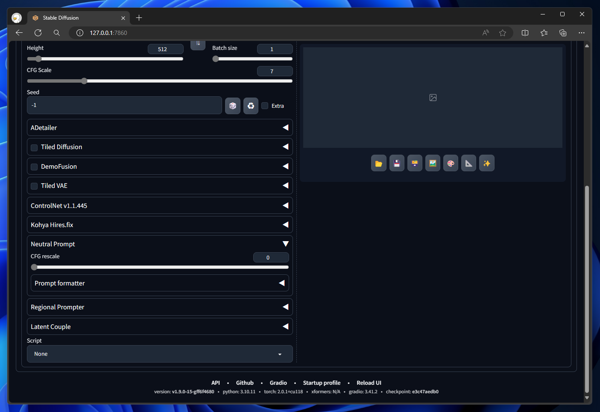Click the image placeholder in the output gallery

point(433,98)
